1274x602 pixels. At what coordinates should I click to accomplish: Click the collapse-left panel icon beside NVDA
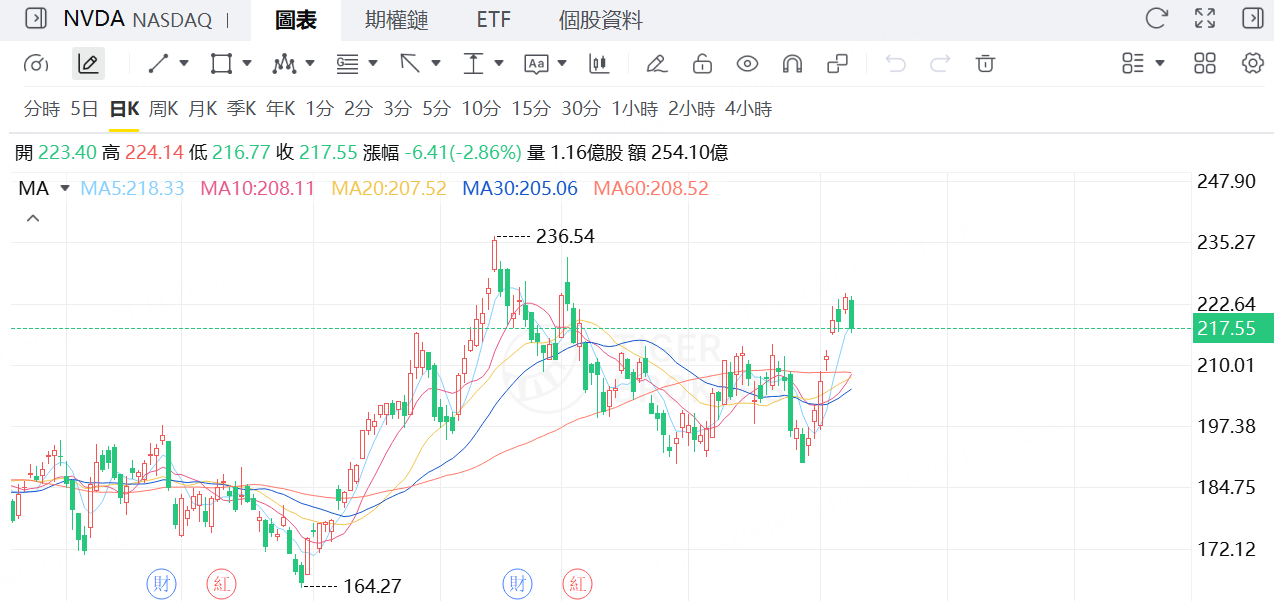coord(36,19)
